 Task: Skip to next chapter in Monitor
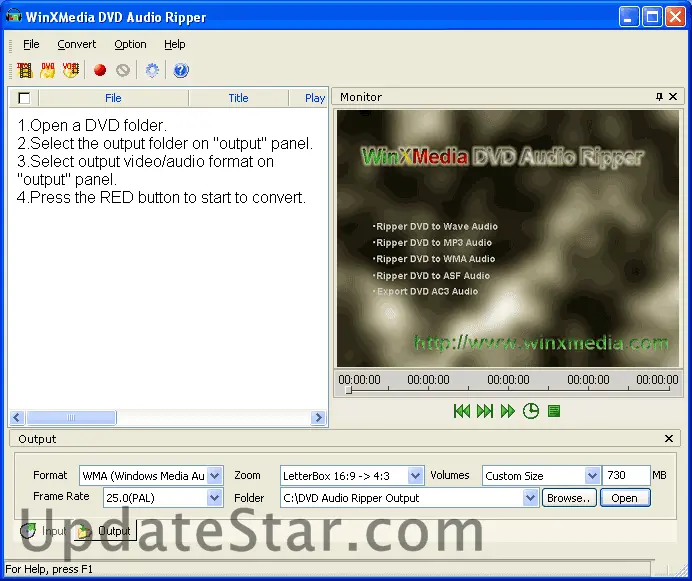tap(485, 411)
